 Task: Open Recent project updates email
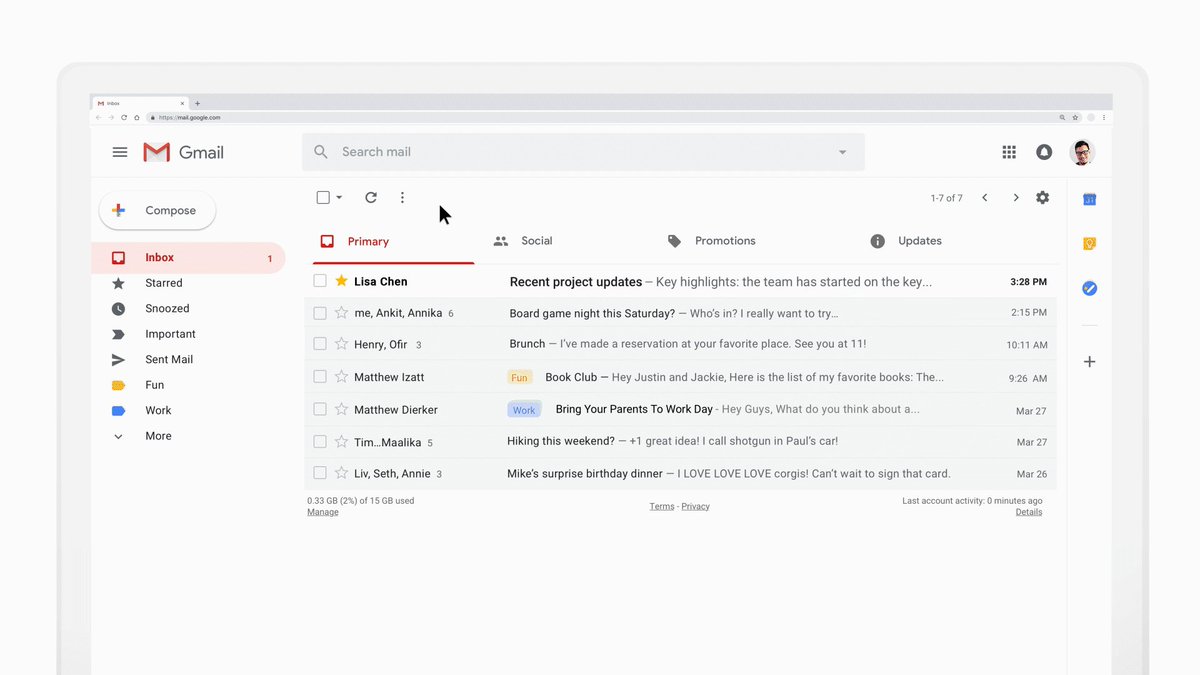click(x=681, y=282)
